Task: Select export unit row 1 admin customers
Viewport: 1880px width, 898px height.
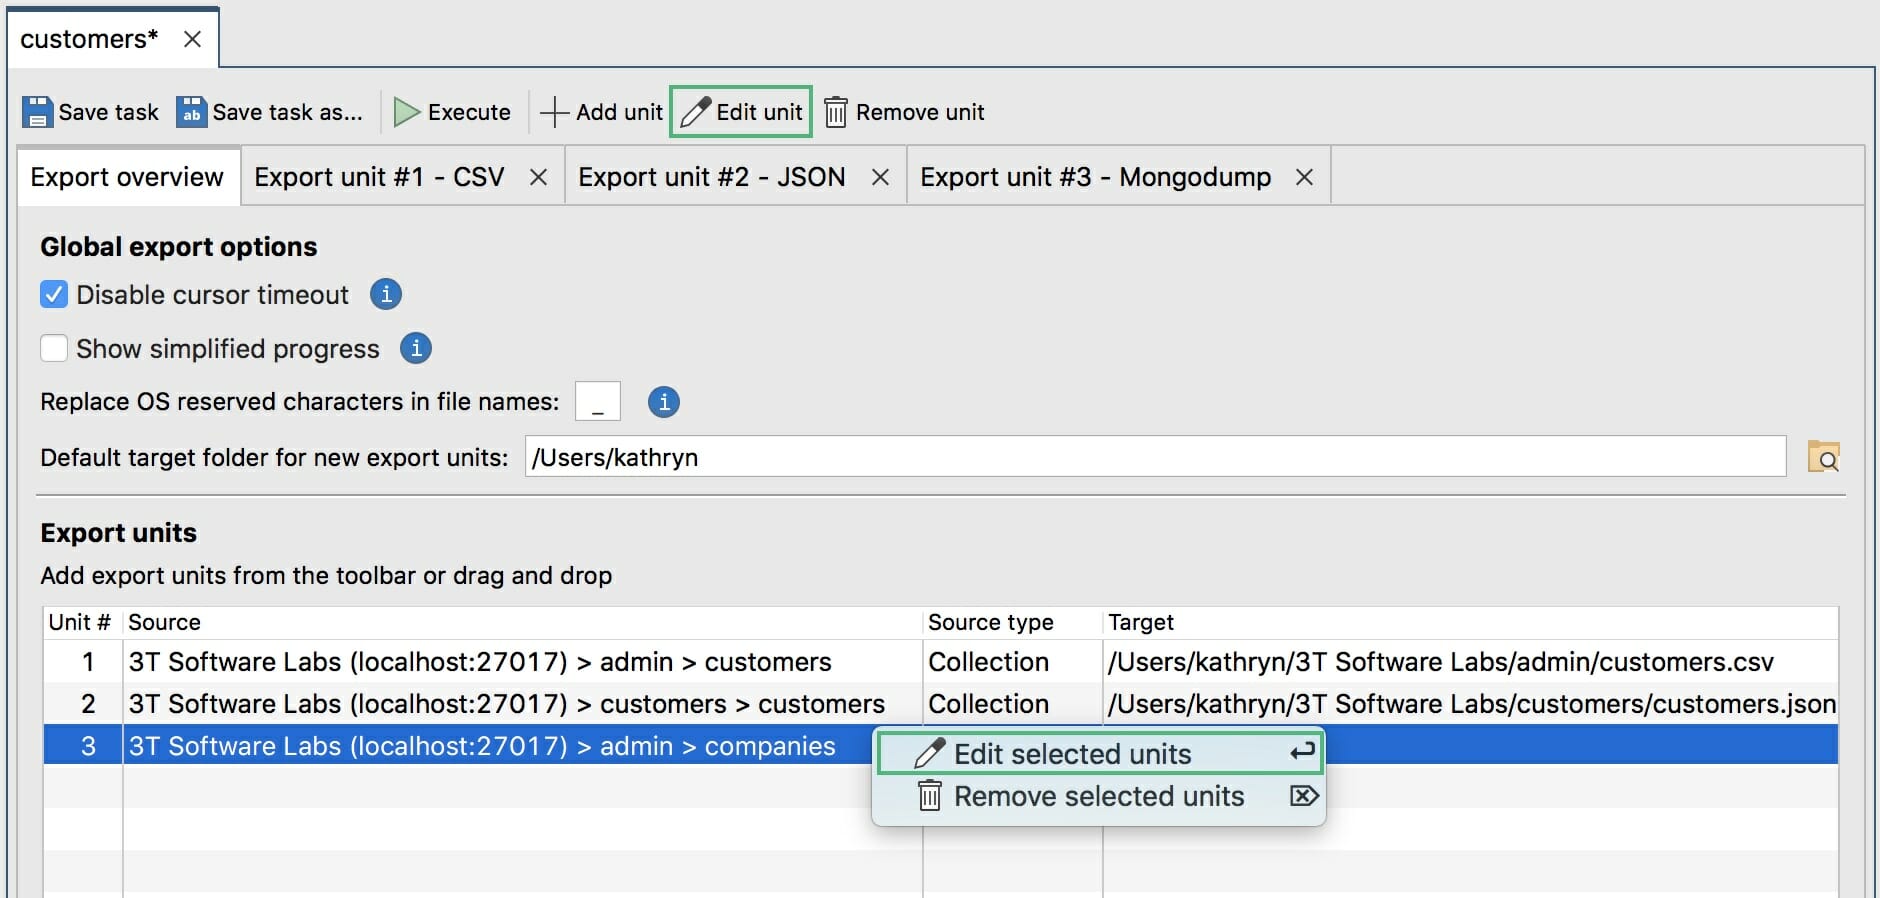Action: click(x=480, y=662)
